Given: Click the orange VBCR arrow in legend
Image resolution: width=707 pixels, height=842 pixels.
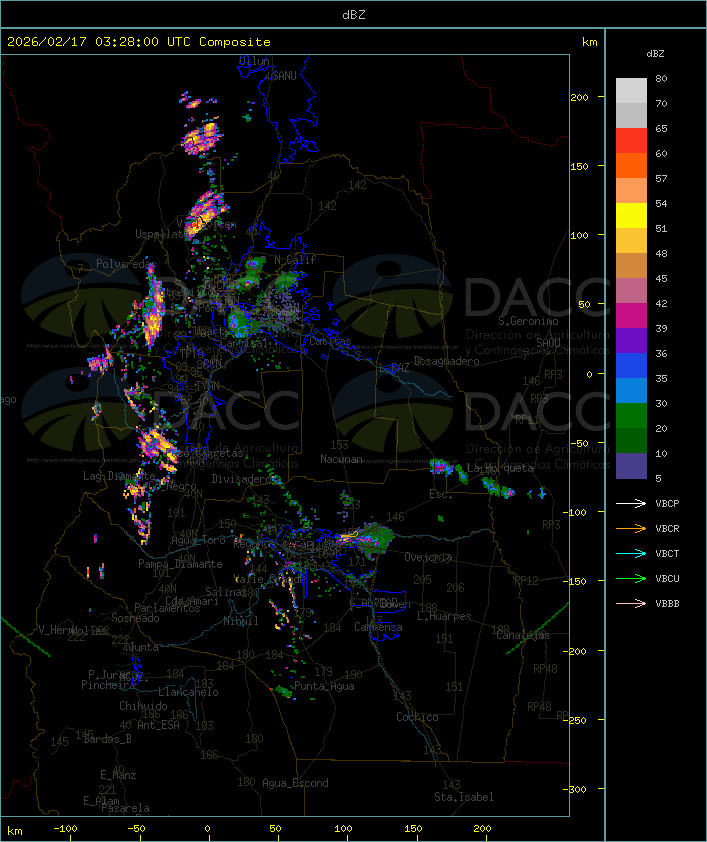Looking at the screenshot, I should [631, 528].
